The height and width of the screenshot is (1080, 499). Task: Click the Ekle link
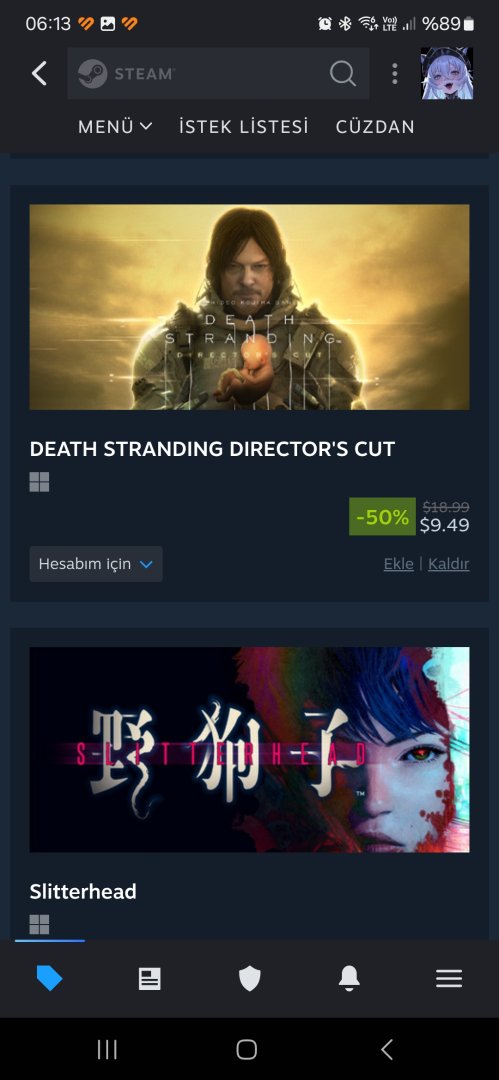click(x=398, y=564)
